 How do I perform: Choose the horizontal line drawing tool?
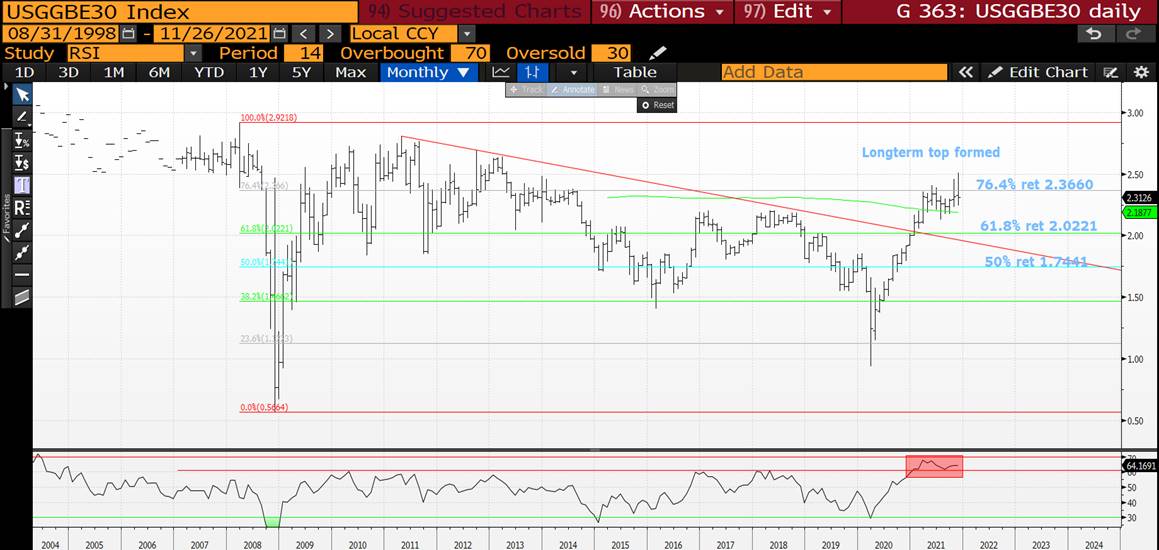22,274
